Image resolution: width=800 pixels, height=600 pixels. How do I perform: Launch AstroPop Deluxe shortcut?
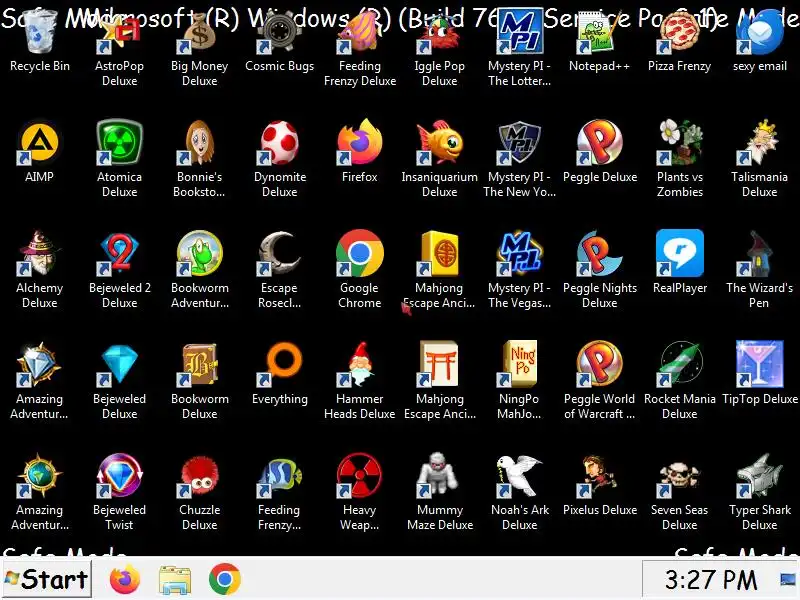coord(119,33)
